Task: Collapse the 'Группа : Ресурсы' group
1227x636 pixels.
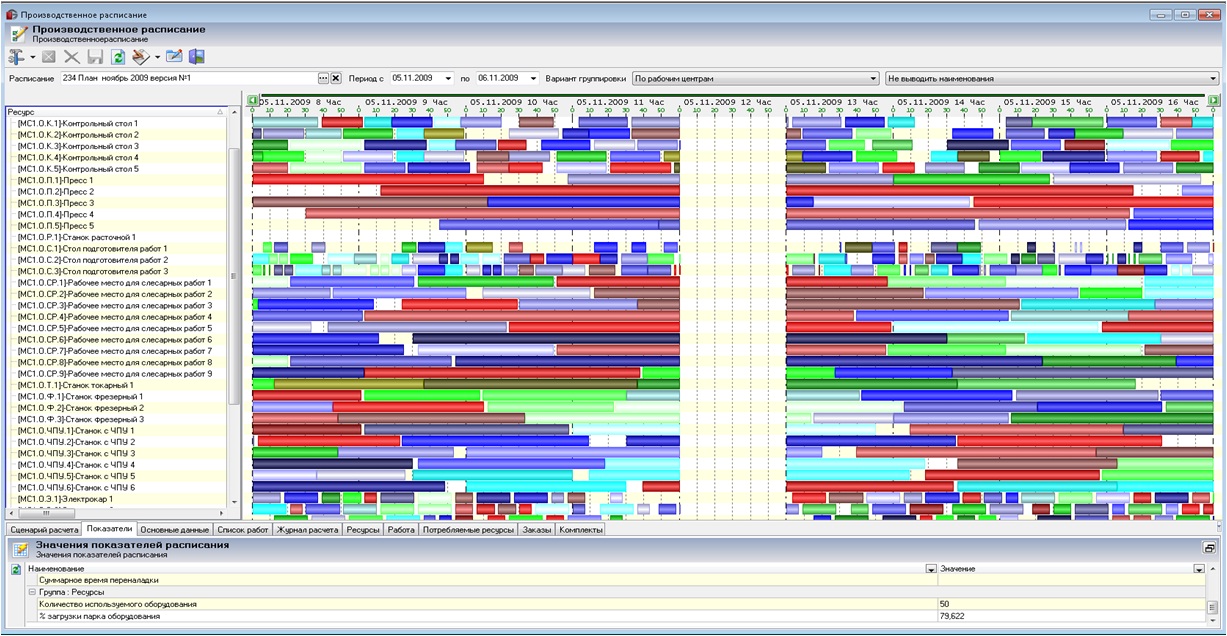Action: coord(31,592)
